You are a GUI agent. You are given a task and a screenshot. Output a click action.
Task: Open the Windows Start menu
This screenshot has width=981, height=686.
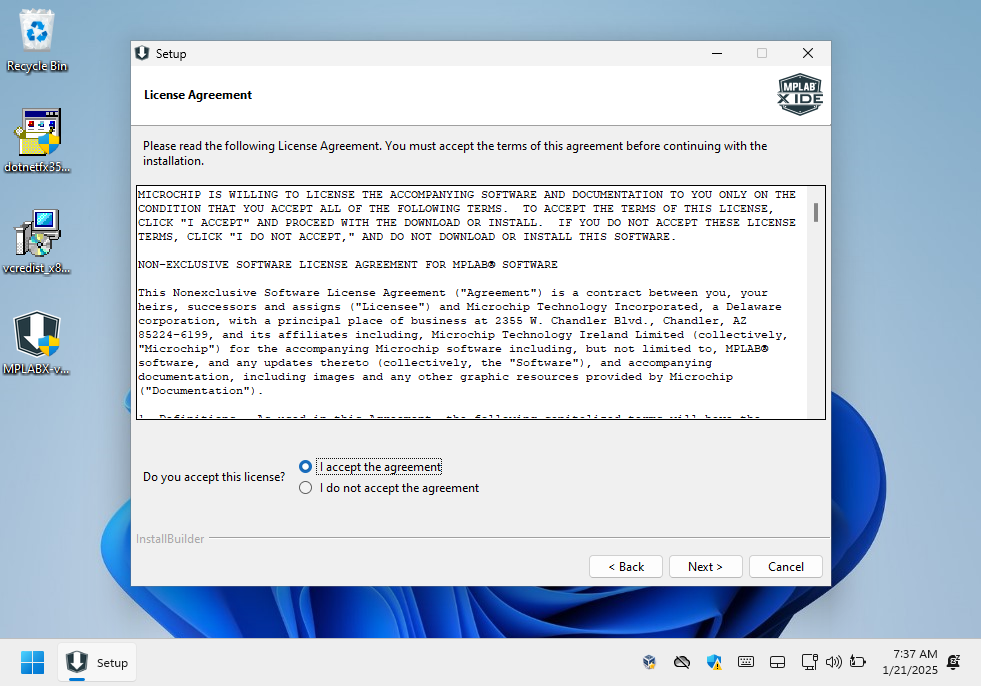coord(33,662)
